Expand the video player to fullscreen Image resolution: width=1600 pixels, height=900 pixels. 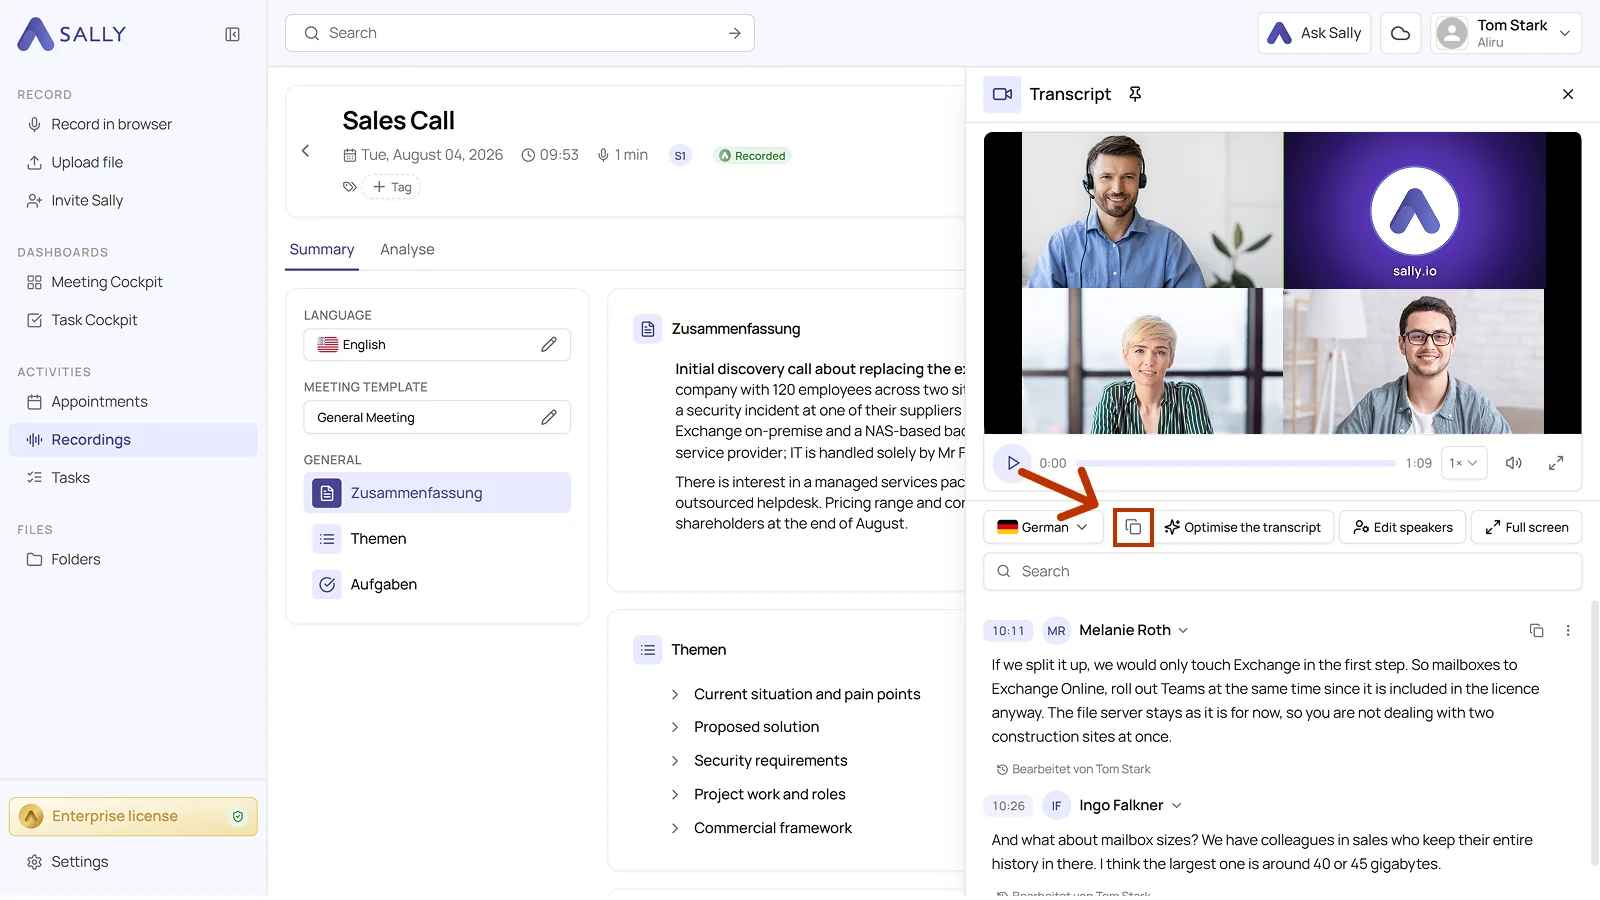1556,463
